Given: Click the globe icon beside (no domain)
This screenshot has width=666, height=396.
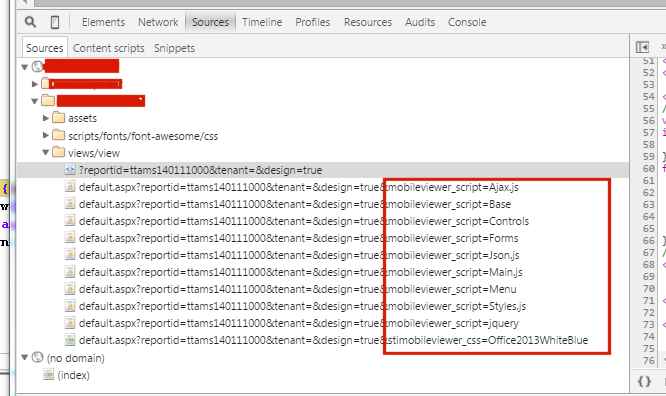Looking at the screenshot, I should [38, 357].
